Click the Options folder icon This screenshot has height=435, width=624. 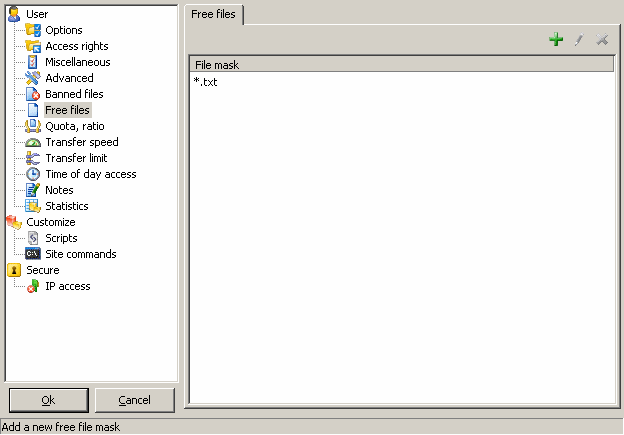point(33,30)
